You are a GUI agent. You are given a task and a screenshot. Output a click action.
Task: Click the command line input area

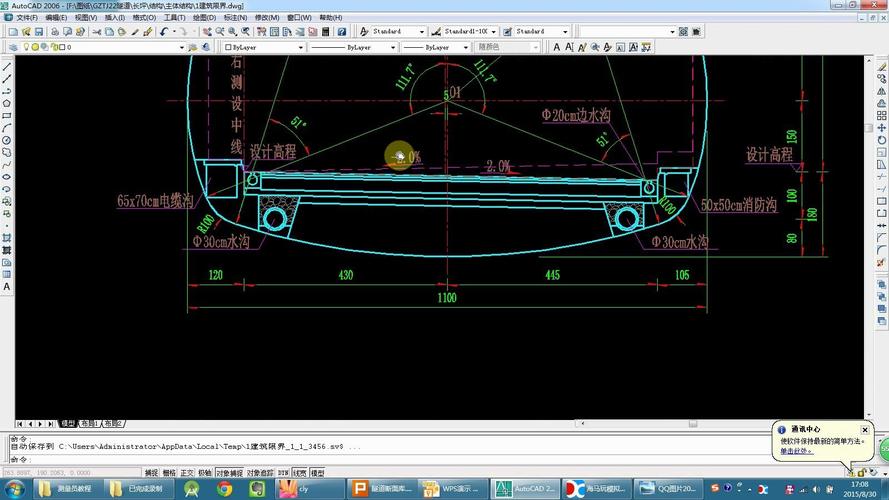click(x=400, y=459)
